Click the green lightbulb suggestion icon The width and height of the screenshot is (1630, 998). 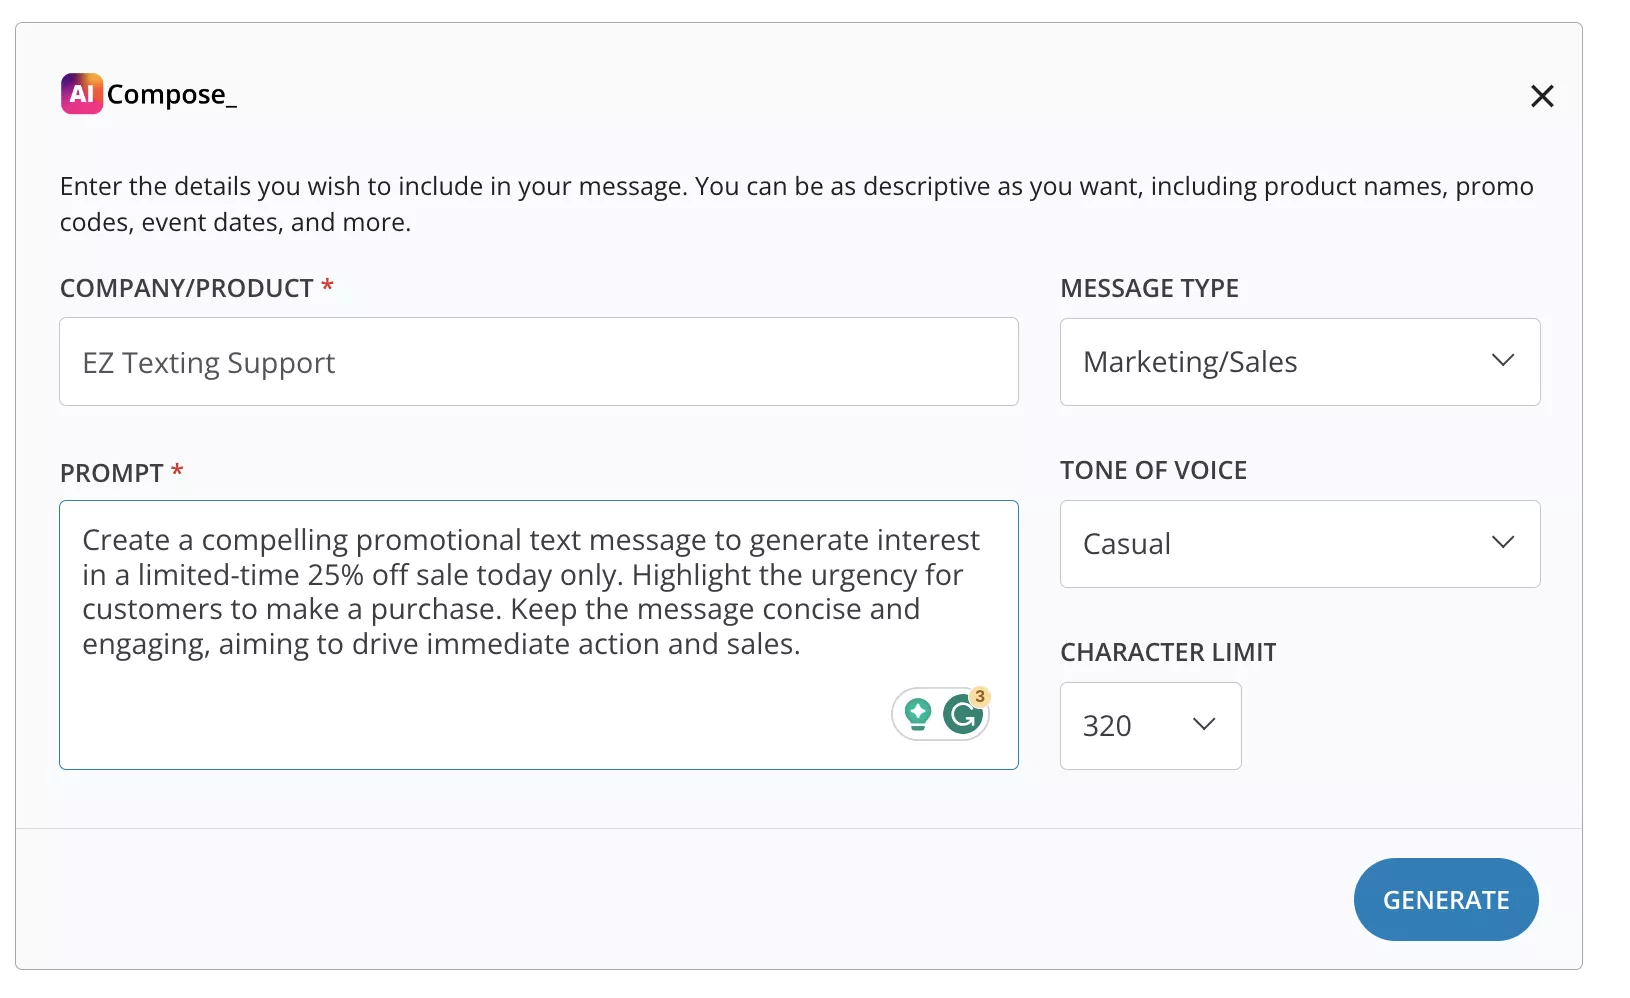point(917,714)
